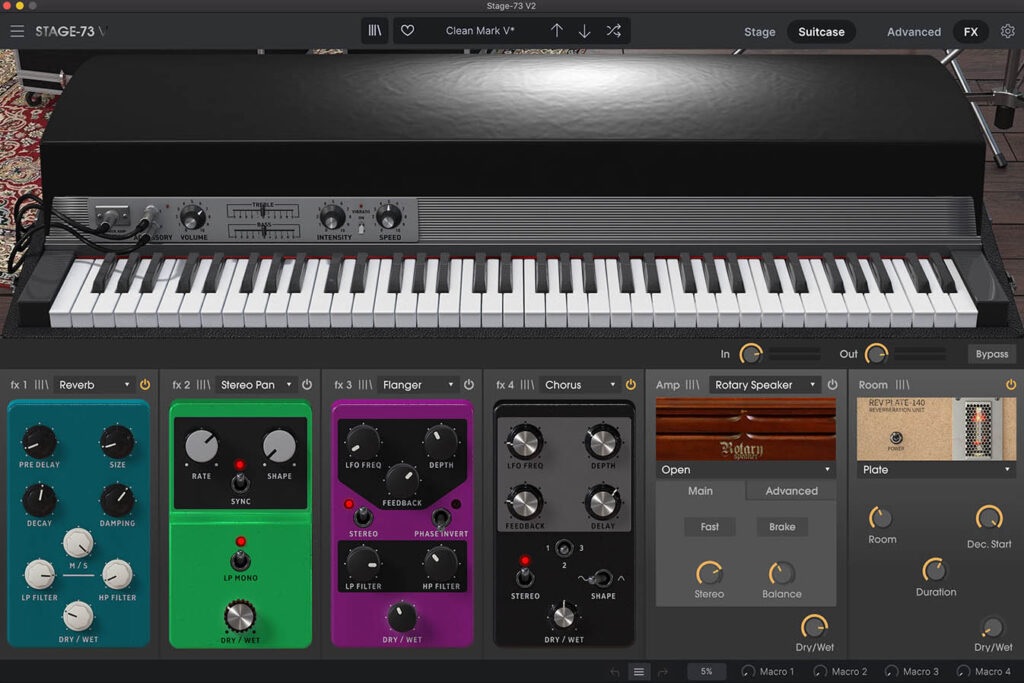
Task: Click the rotary Fast button
Action: pos(709,526)
